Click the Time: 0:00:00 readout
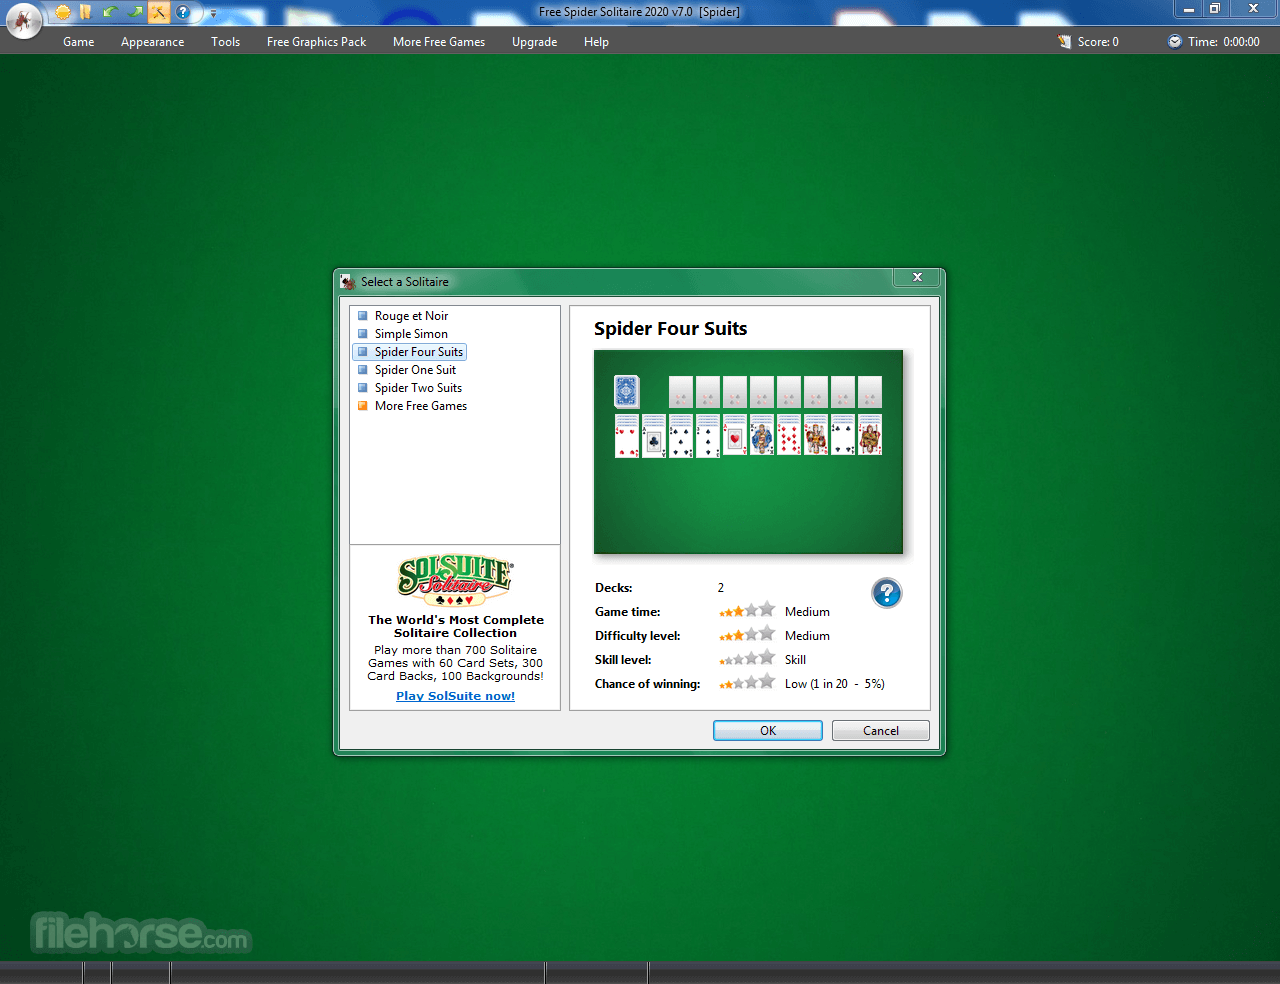 click(x=1224, y=42)
